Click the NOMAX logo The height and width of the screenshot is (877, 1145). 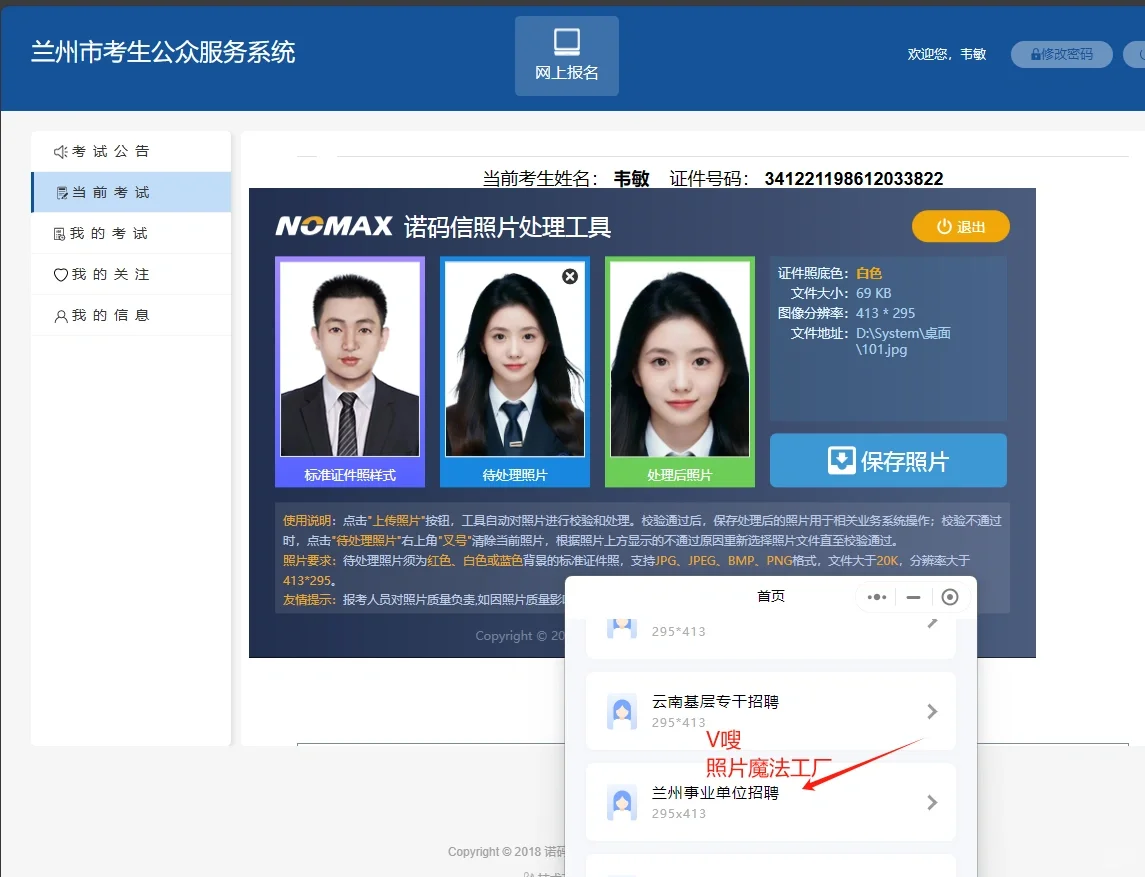(334, 226)
